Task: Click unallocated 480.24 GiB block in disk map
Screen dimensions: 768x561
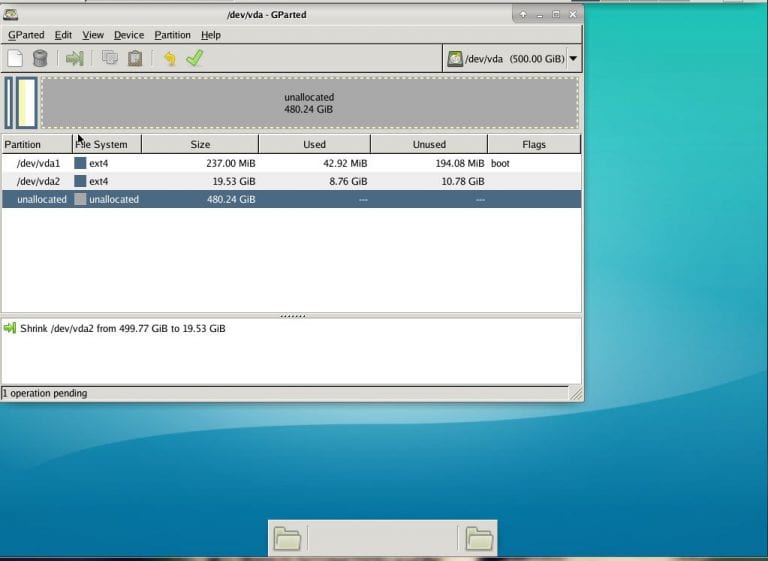Action: pyautogui.click(x=309, y=103)
